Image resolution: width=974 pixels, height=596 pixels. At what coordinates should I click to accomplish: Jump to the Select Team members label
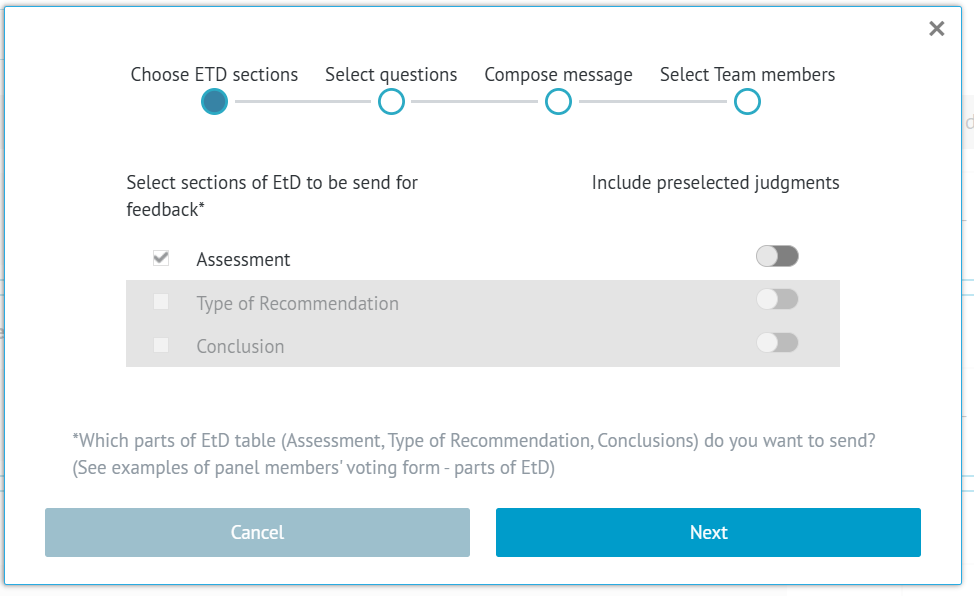point(747,75)
